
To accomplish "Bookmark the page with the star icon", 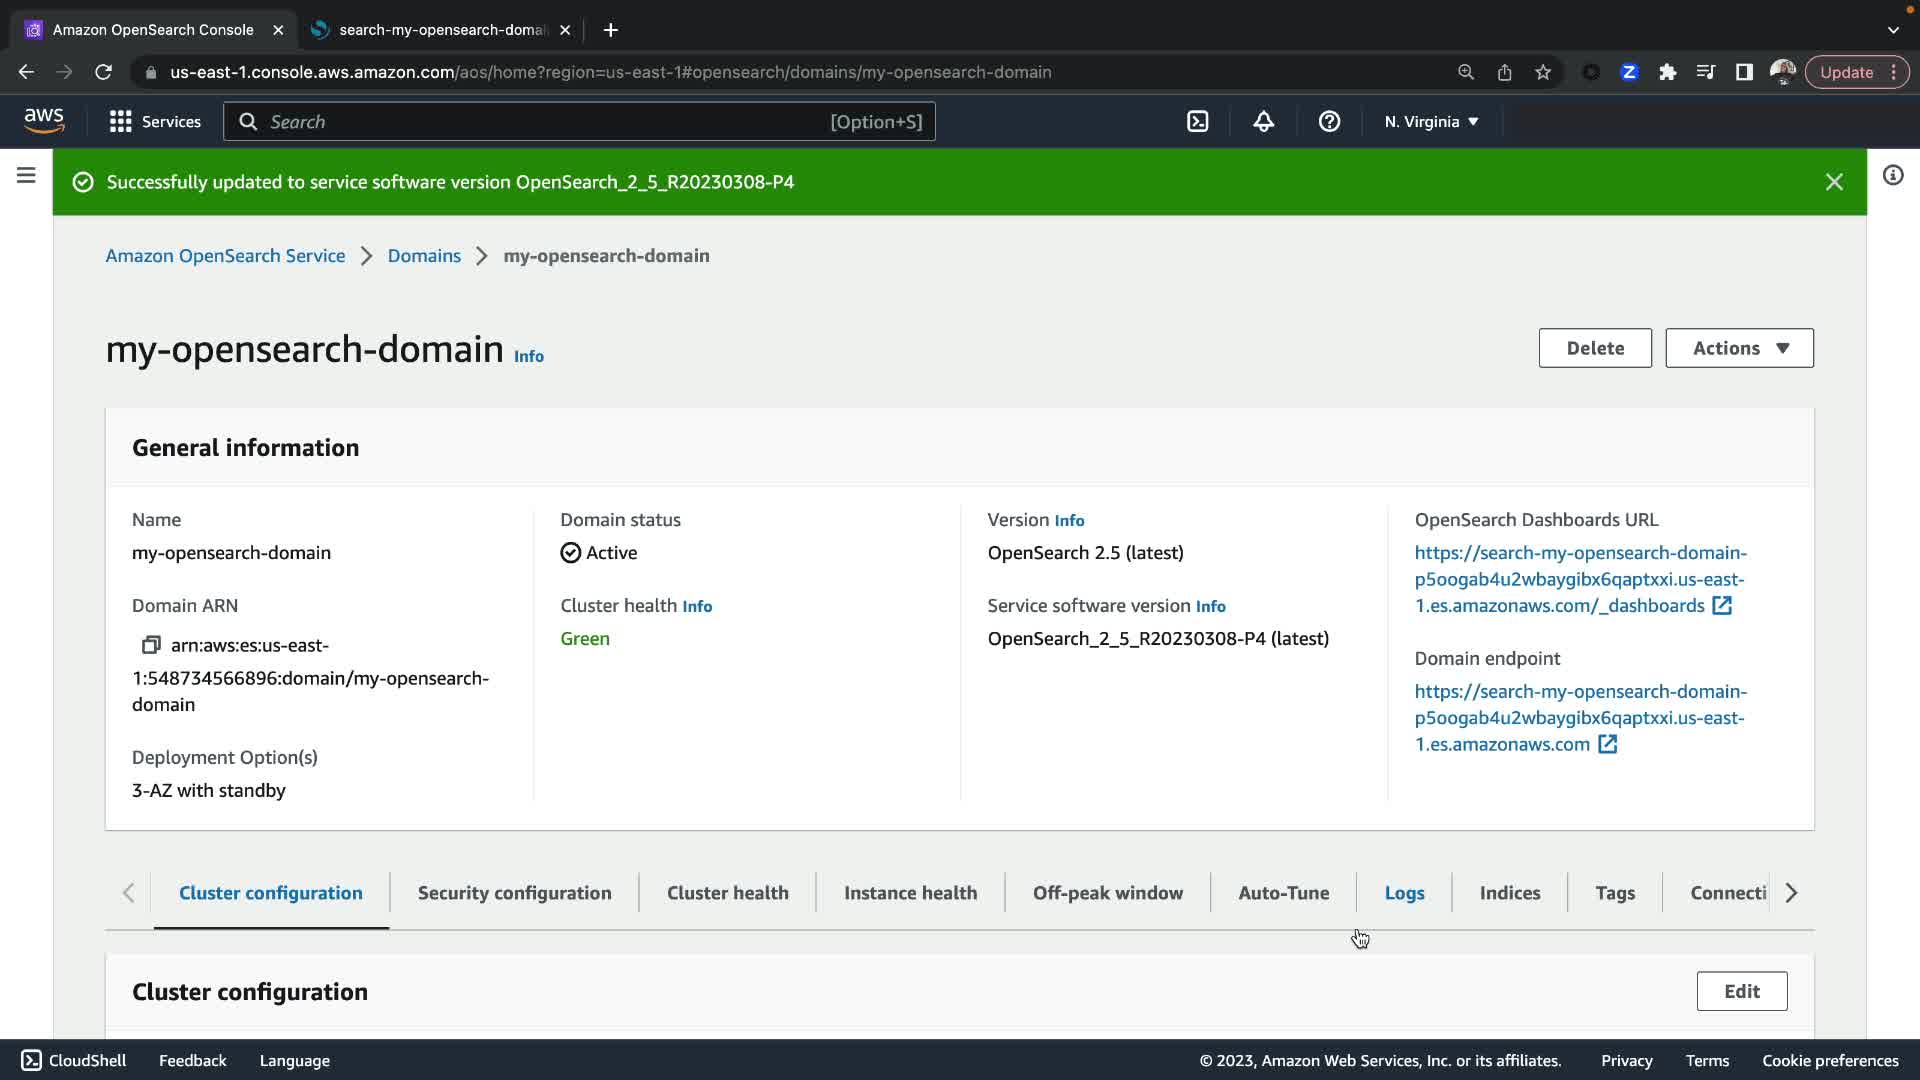I will click(1543, 72).
